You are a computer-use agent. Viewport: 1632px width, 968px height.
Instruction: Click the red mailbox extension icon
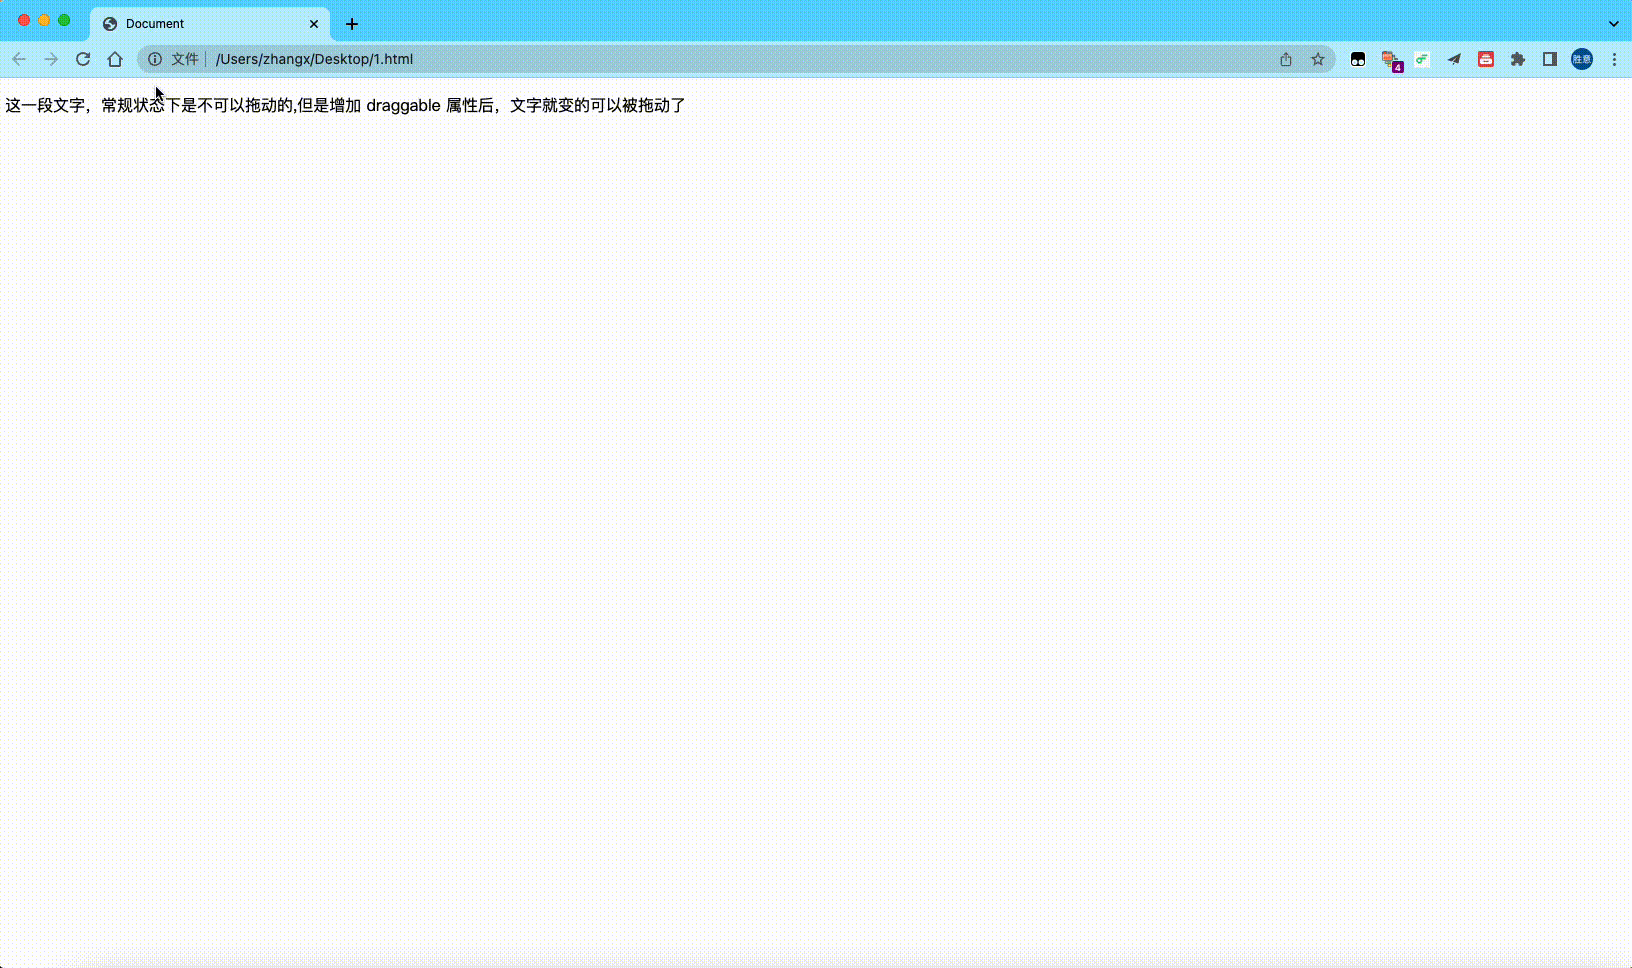click(x=1486, y=59)
